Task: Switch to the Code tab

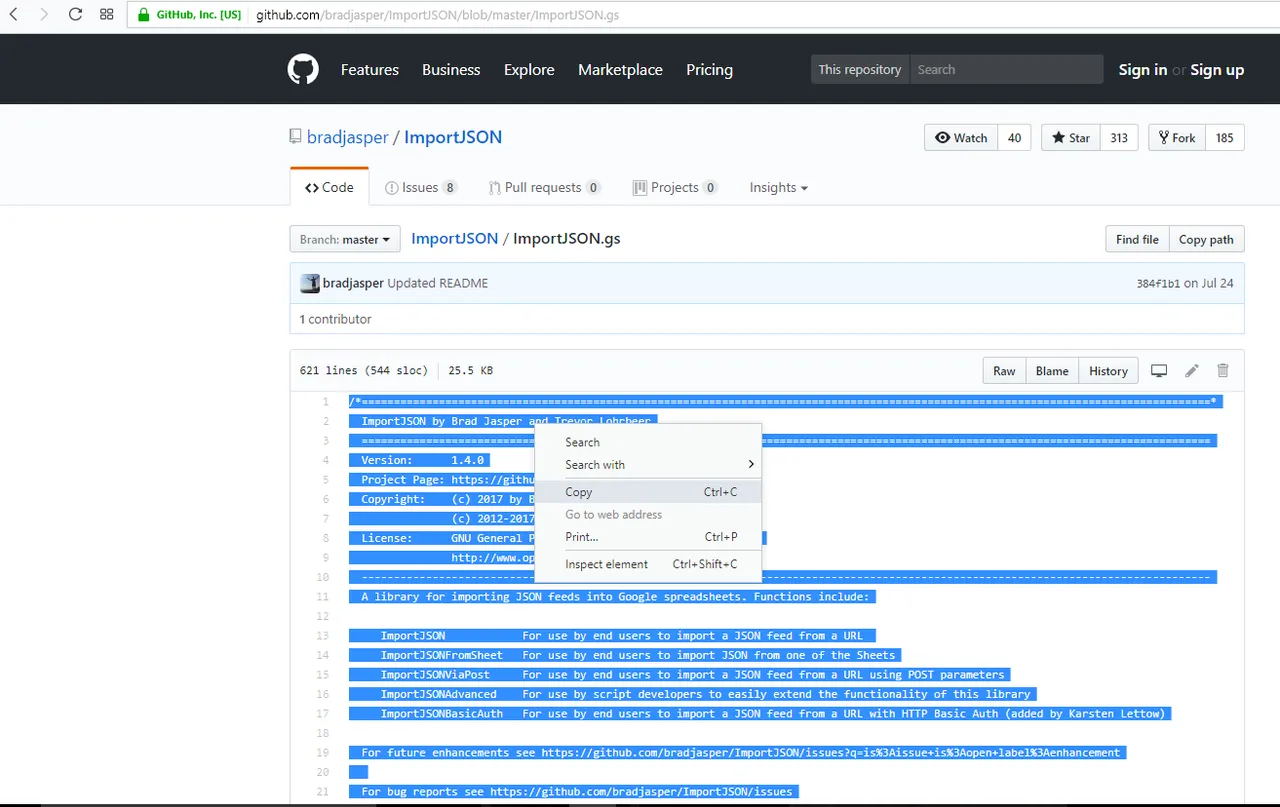Action: pyautogui.click(x=330, y=187)
